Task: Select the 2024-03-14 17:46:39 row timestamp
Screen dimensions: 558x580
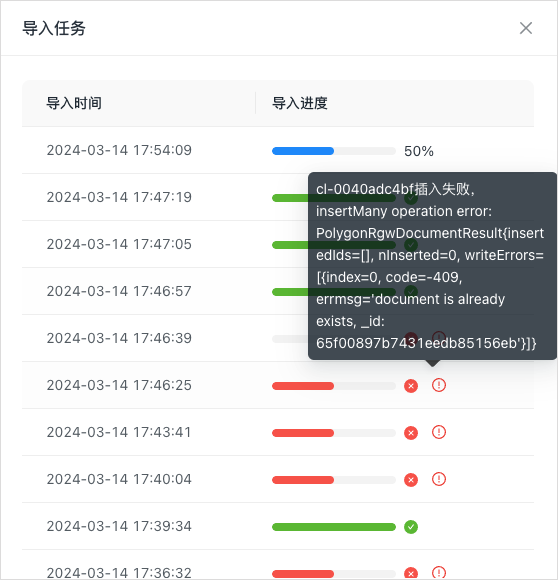Action: (119, 338)
